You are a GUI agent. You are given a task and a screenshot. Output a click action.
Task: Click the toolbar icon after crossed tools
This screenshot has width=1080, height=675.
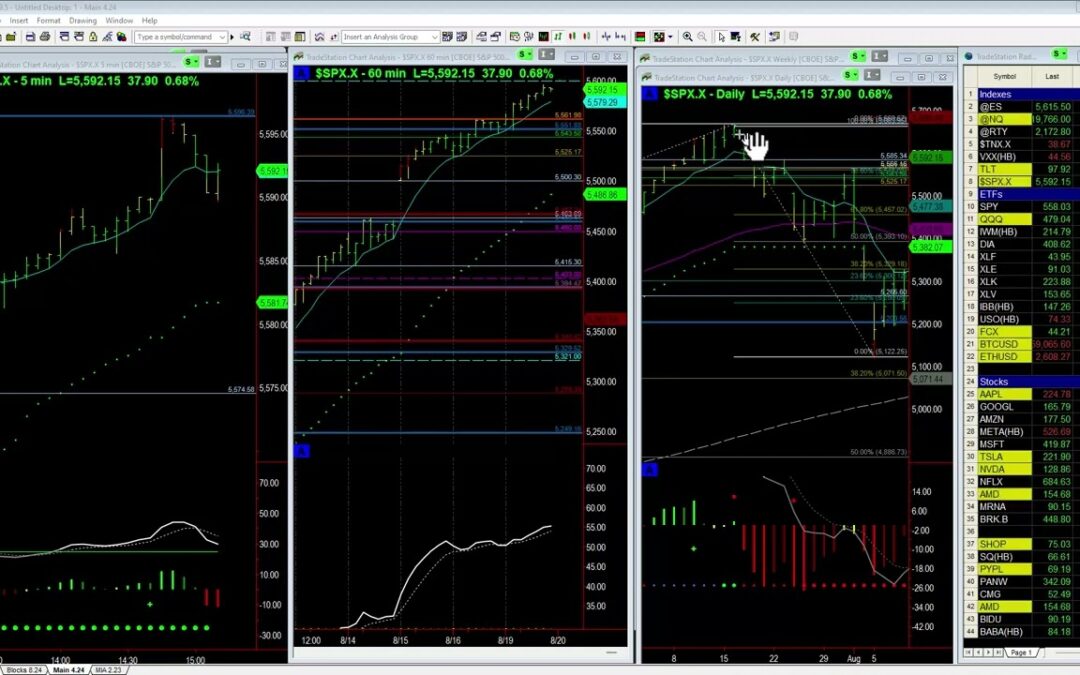click(774, 37)
